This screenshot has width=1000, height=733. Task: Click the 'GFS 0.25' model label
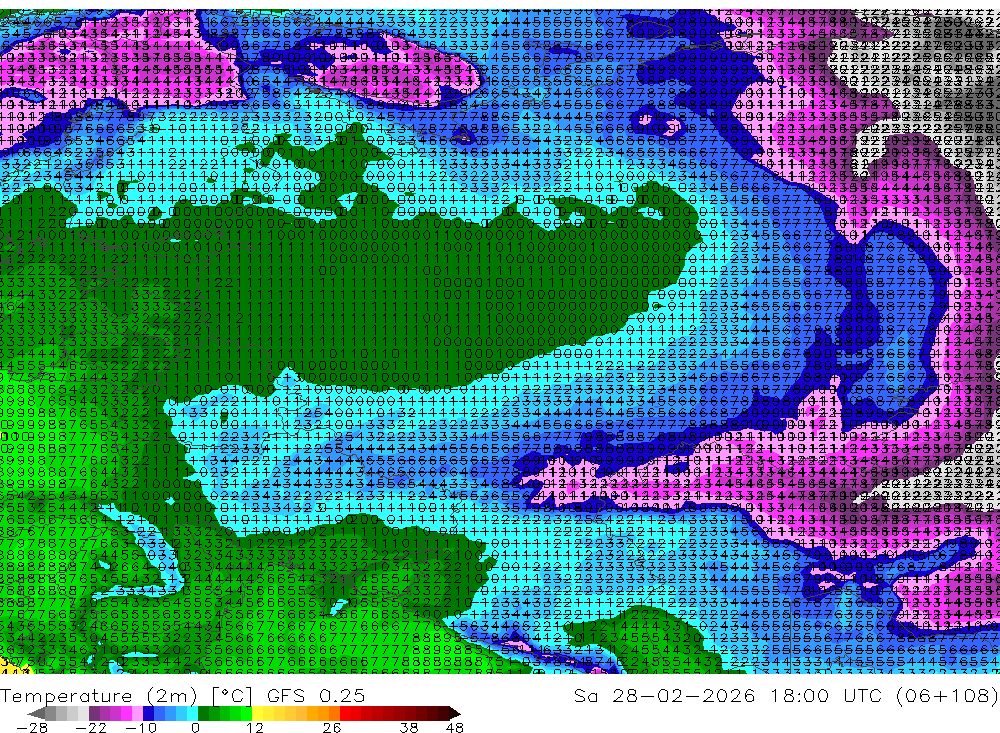[316, 696]
